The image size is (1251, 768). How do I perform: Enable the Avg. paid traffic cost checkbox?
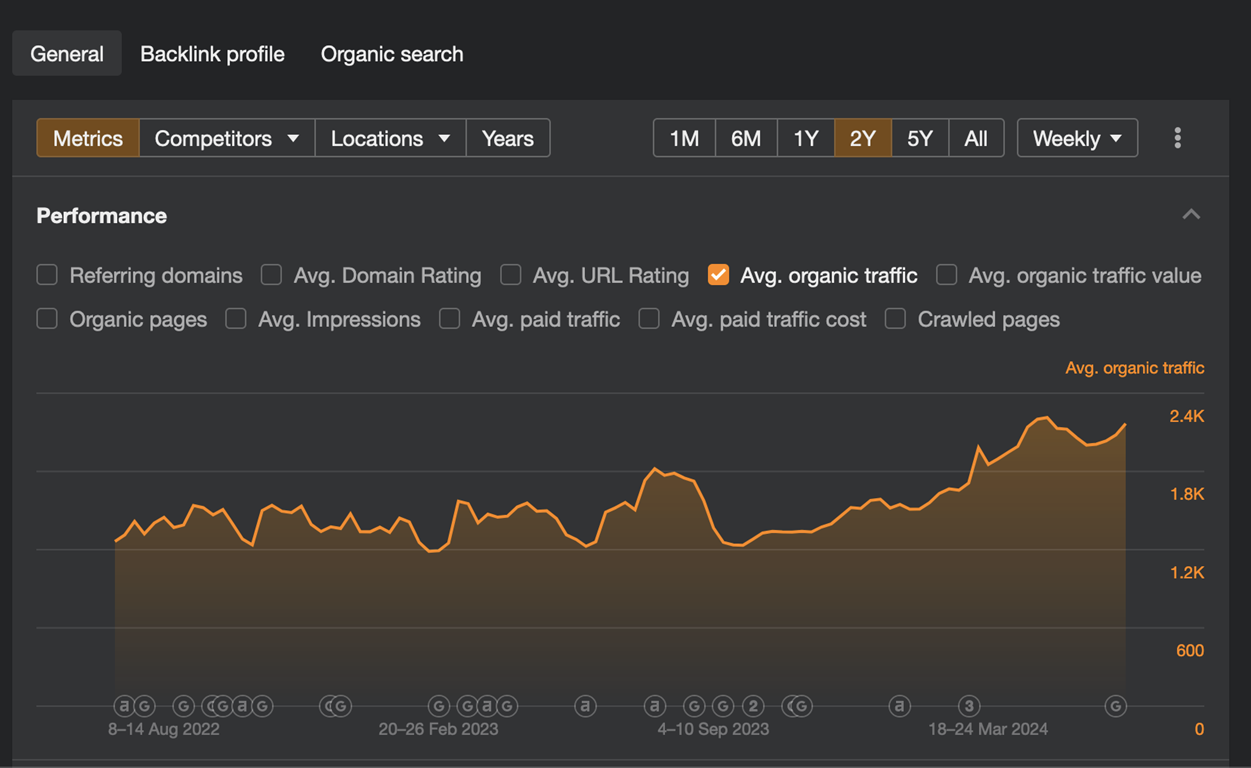tap(649, 319)
